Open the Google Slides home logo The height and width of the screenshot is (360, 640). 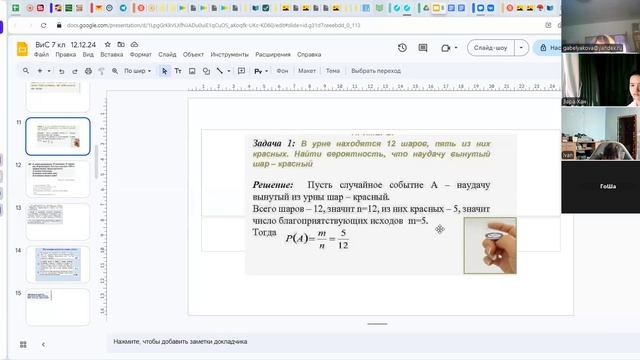[22, 49]
